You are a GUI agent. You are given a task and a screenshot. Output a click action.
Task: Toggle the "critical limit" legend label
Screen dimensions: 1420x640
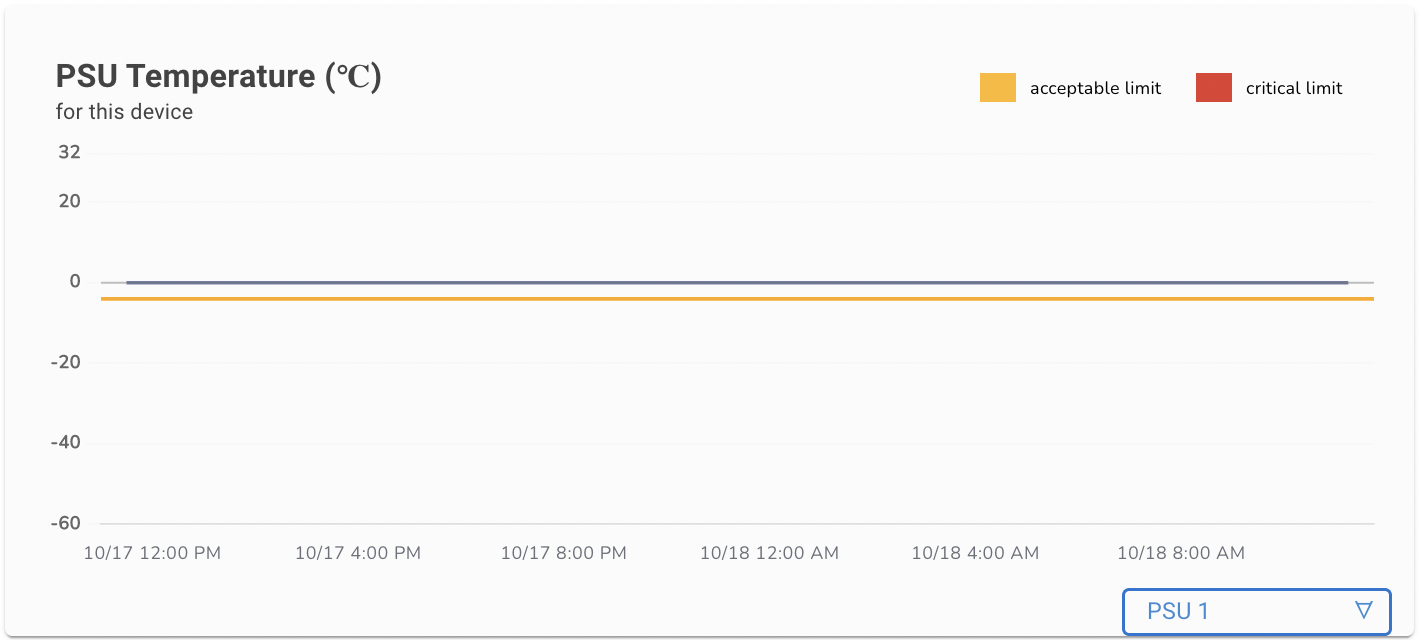(1293, 88)
